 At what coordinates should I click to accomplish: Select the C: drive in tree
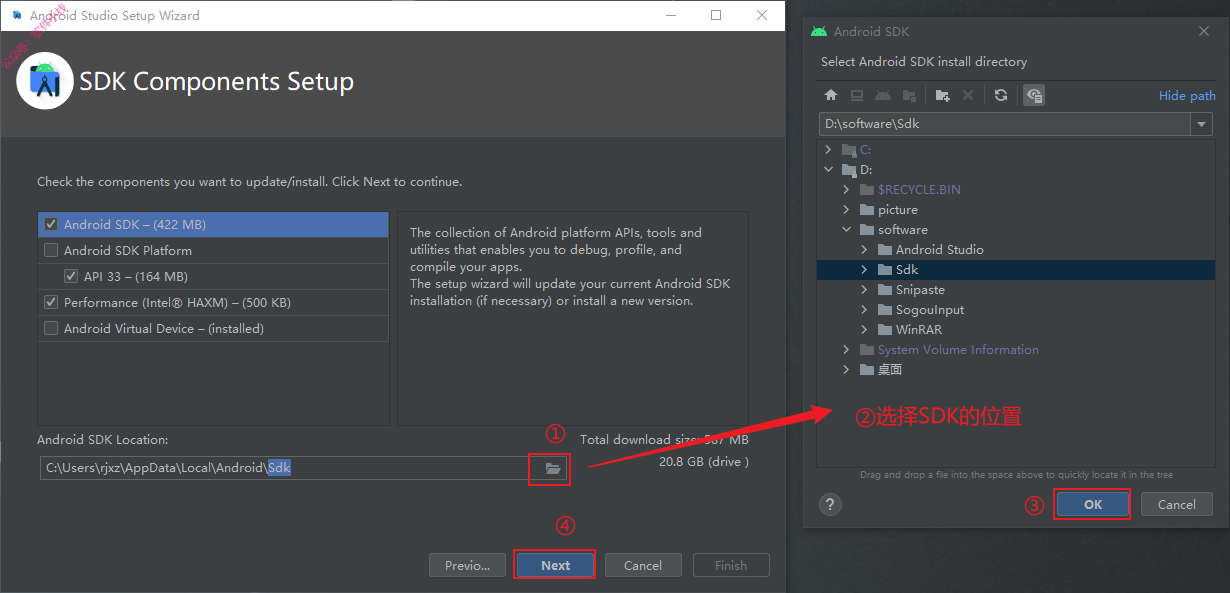click(1014, 150)
